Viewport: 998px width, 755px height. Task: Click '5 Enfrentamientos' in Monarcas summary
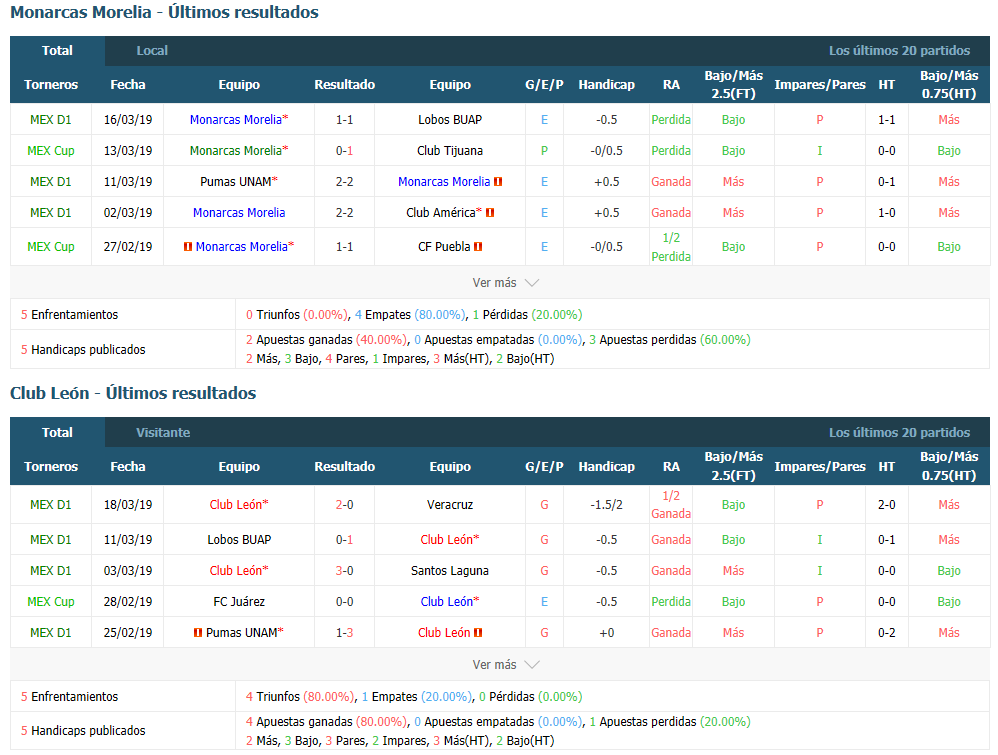click(x=69, y=314)
